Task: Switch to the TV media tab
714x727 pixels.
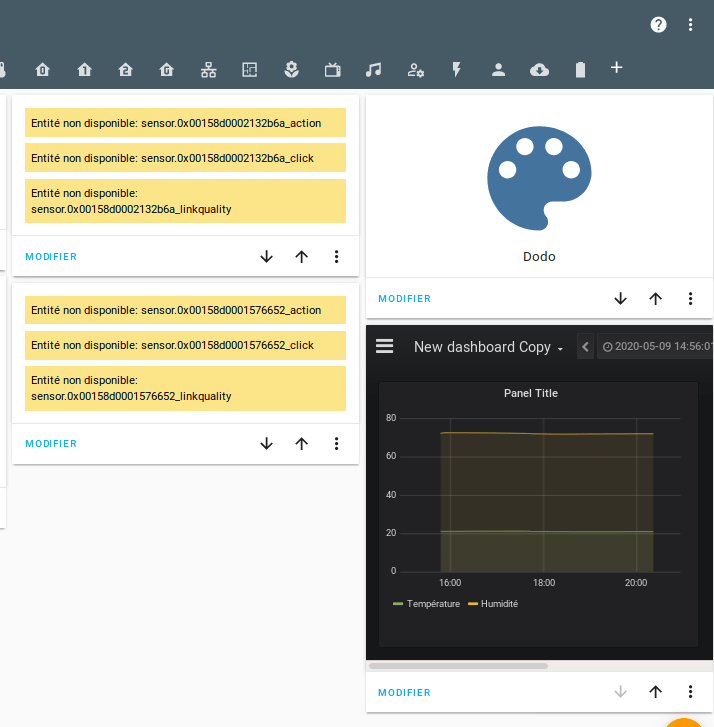Action: click(x=332, y=69)
